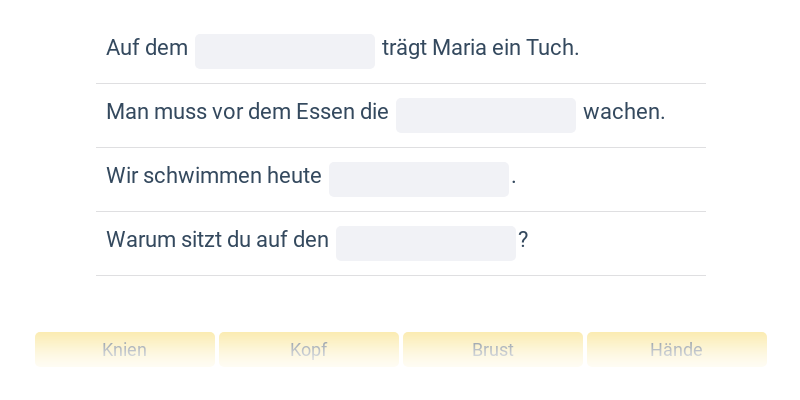Click the phrase "trägt Maria ein Tuch."
800x400 pixels.
point(480,48)
